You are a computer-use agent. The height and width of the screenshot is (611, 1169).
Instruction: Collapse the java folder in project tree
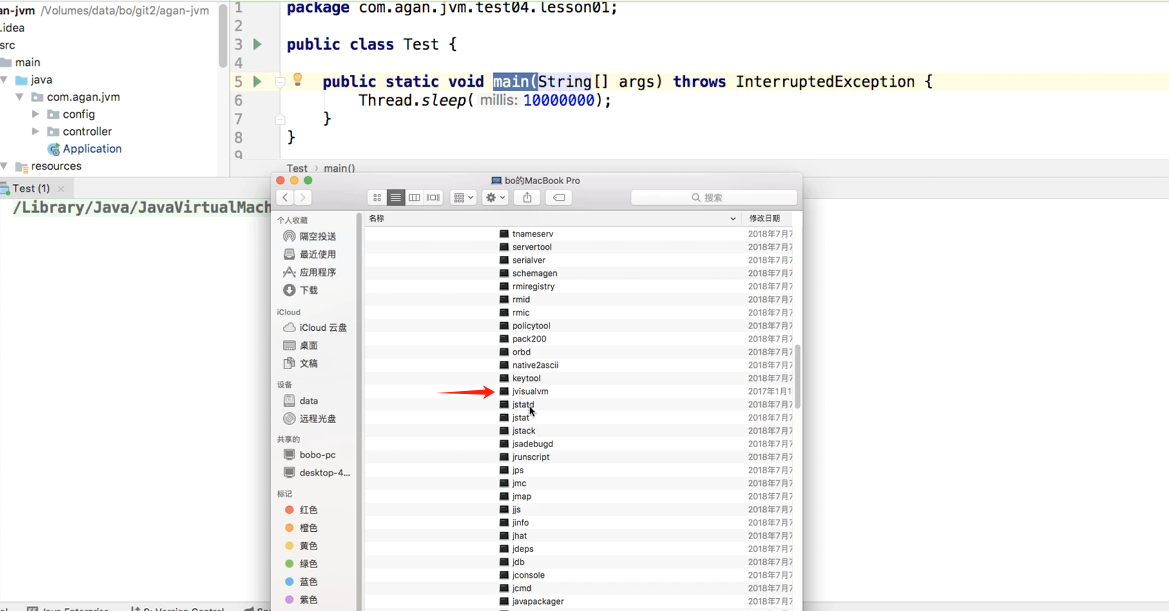coord(4,80)
